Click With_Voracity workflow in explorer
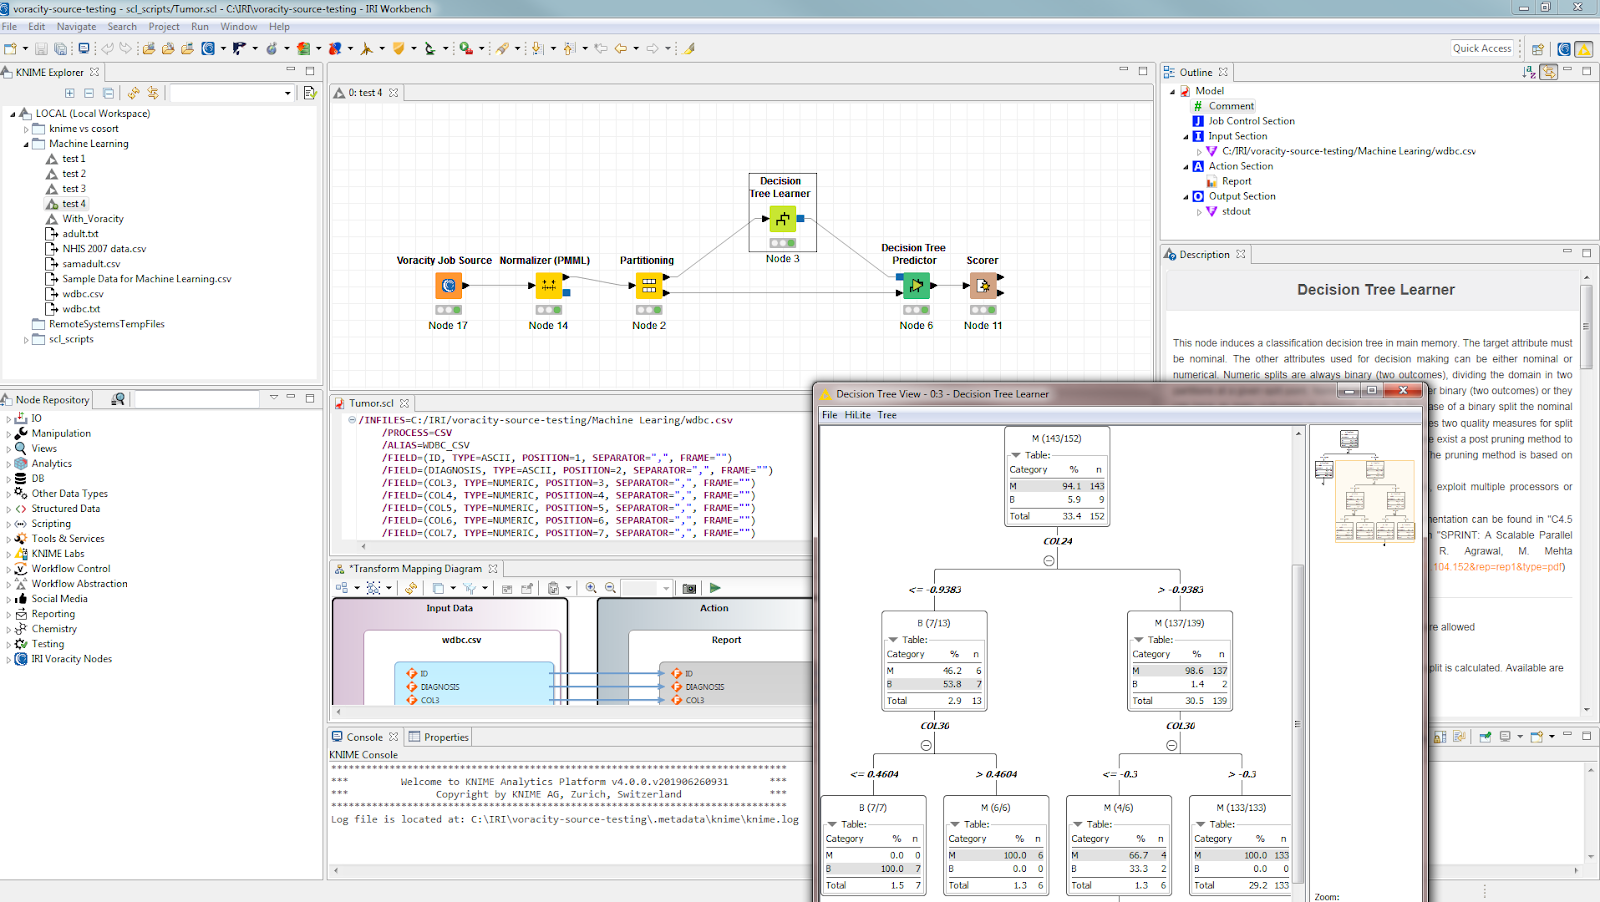1600x902 pixels. [93, 219]
